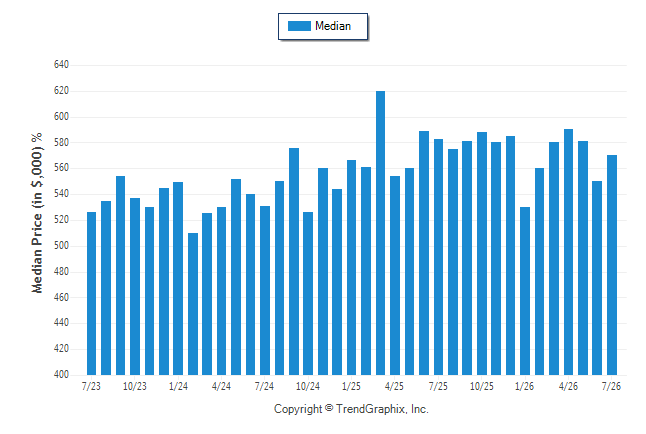Select the bar above the 10/25 label
This screenshot has height=434, width=646.
point(482,253)
